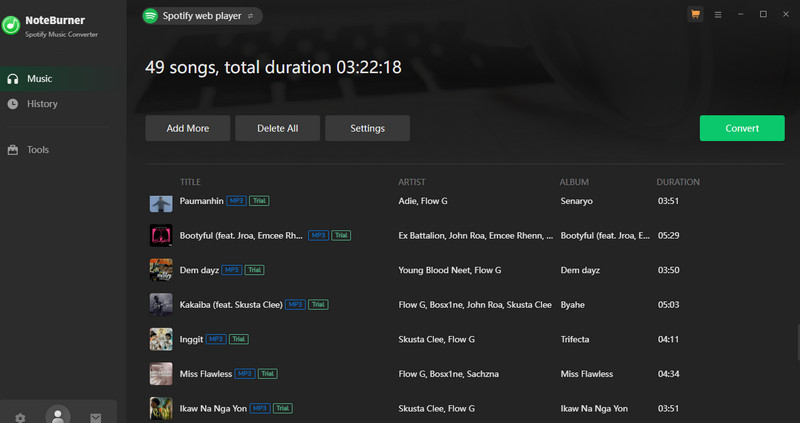This screenshot has height=423, width=800.
Task: Open the hamburger menu icon
Action: [718, 15]
